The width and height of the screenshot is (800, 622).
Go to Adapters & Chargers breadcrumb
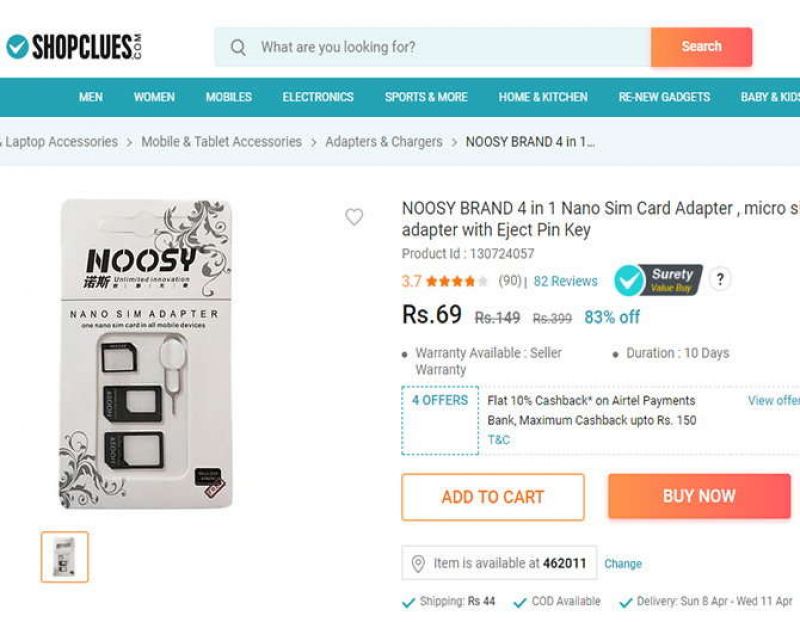click(x=383, y=142)
